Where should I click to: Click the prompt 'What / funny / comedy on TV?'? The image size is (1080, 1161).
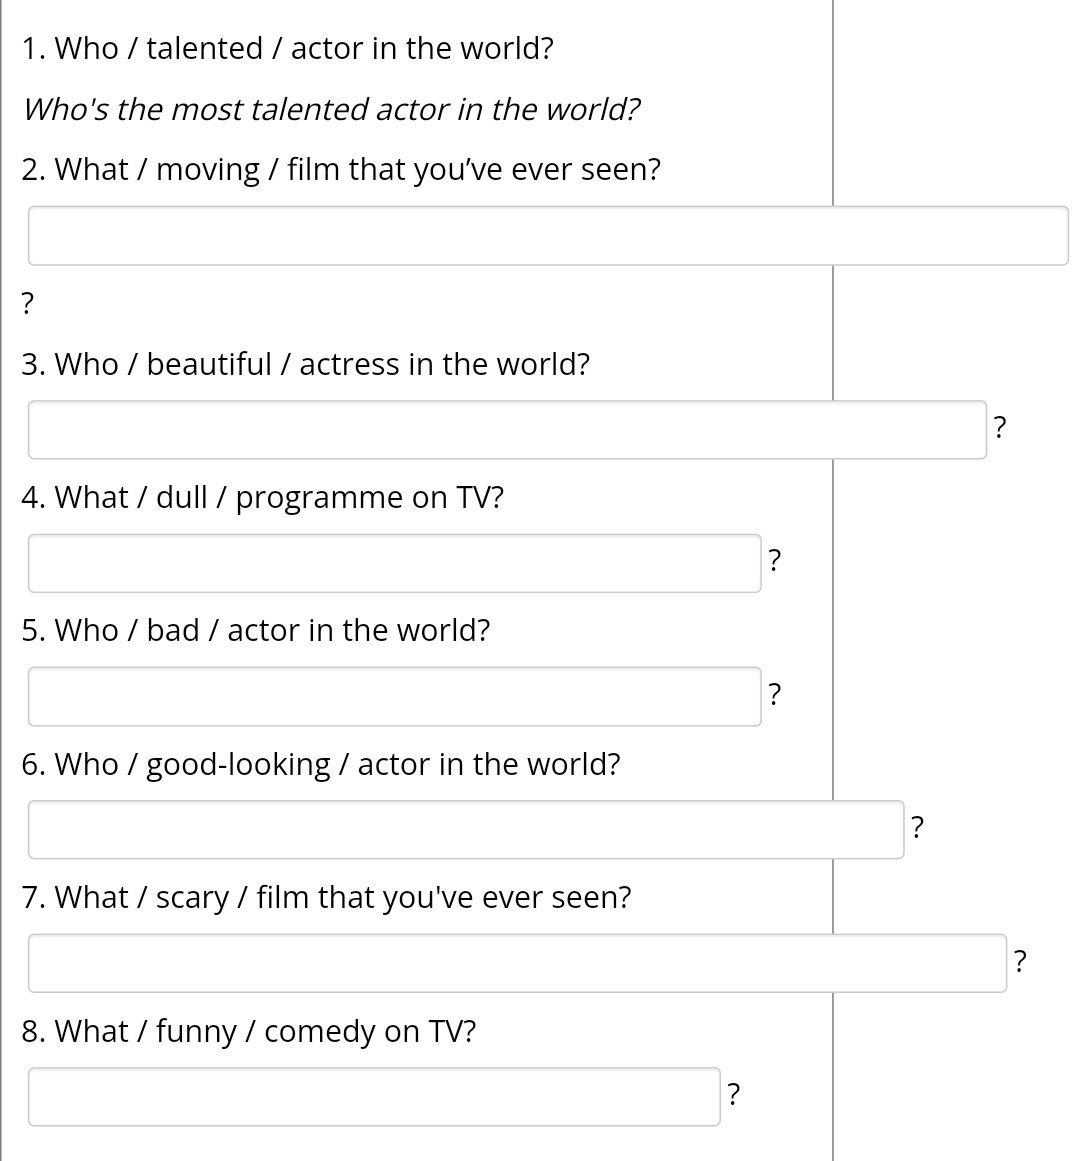coord(249,1031)
